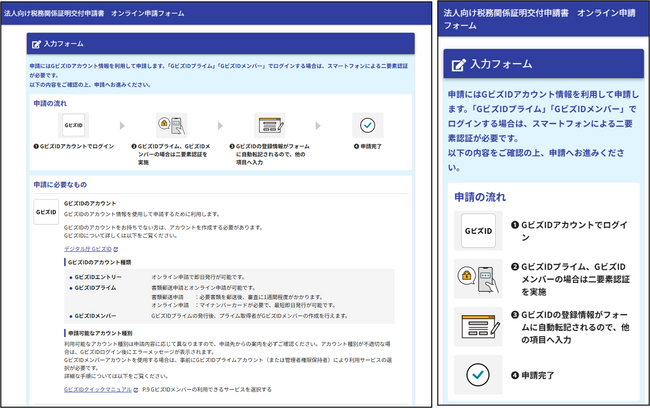650x408 pixels.
Task: Click the 申請の流れ heading in desktop view
Action: pos(54,102)
